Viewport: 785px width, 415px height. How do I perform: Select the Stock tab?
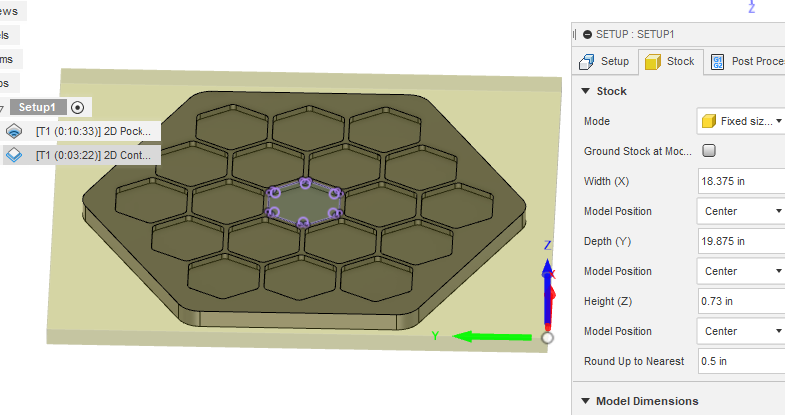point(670,62)
